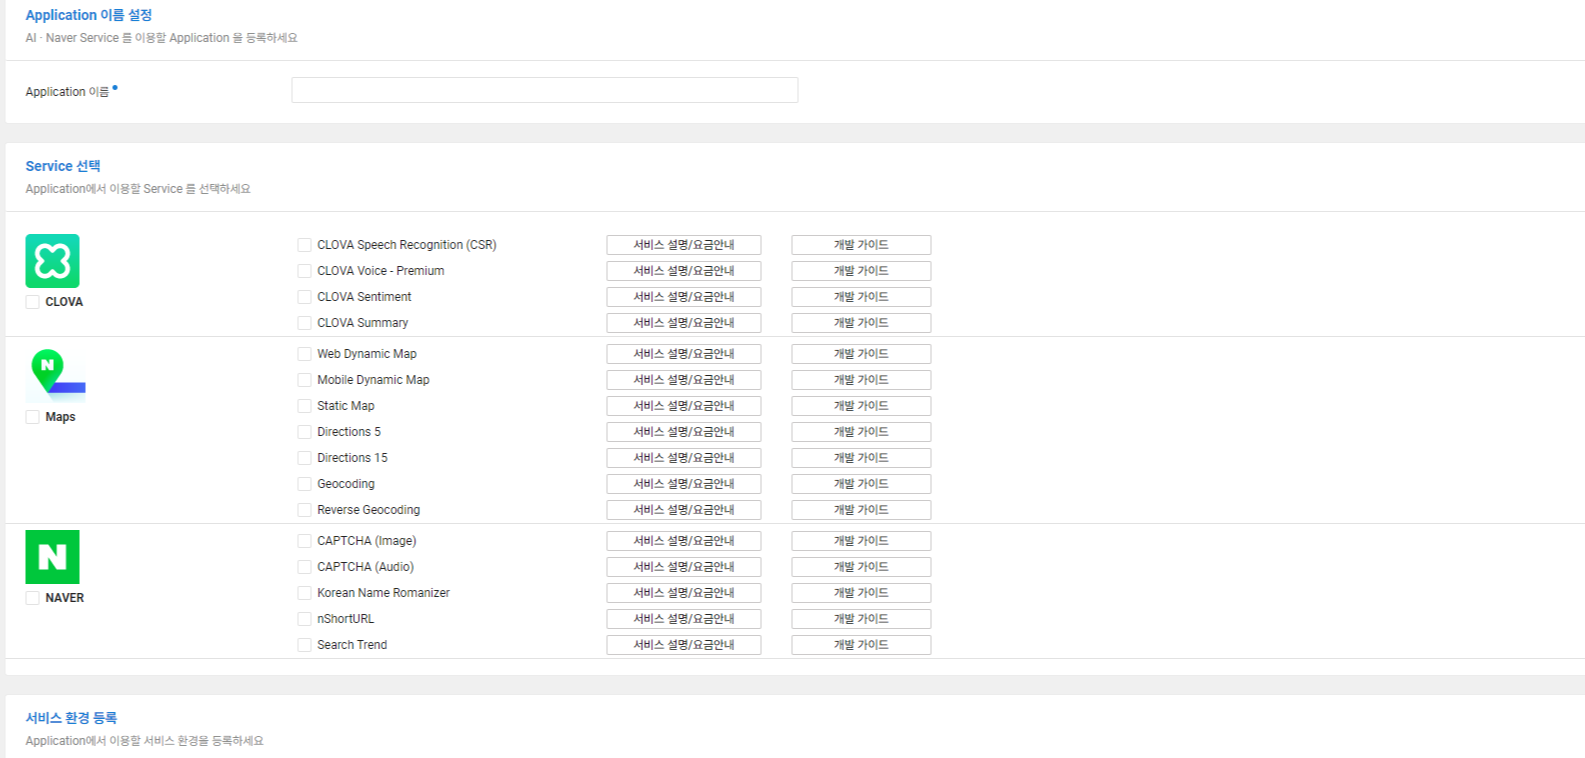Open 서비스 설명/요금안내 for Mobile Dynamic Map
This screenshot has height=758, width=1585.
(x=684, y=380)
